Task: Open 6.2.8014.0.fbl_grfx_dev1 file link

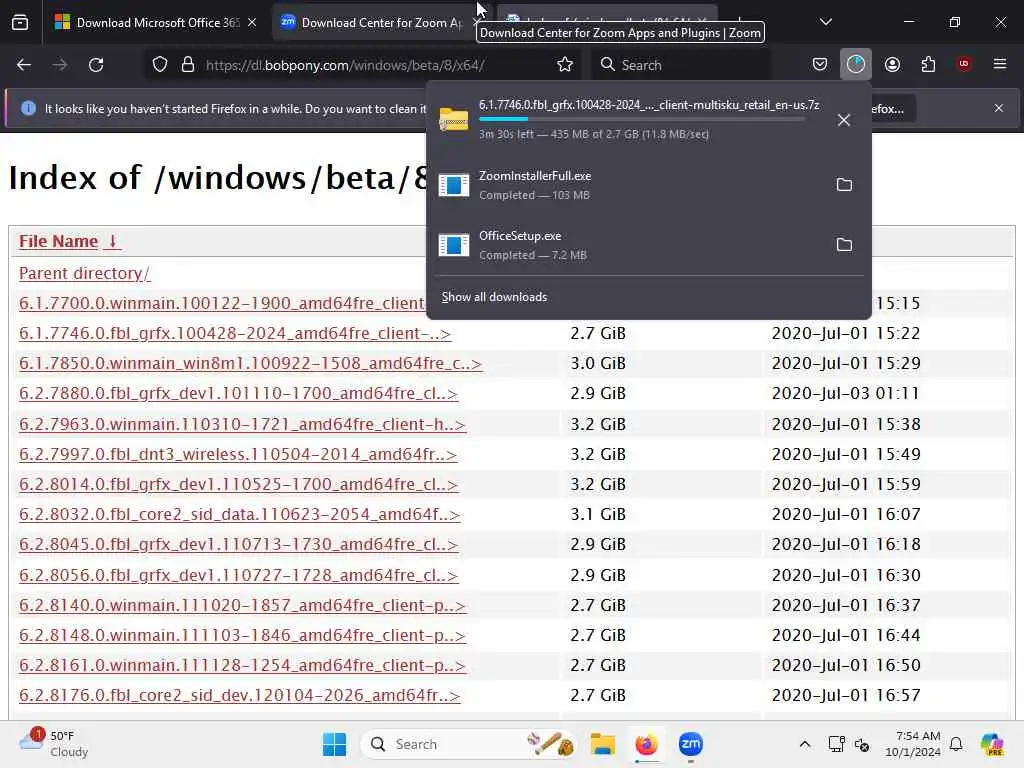Action: point(238,484)
